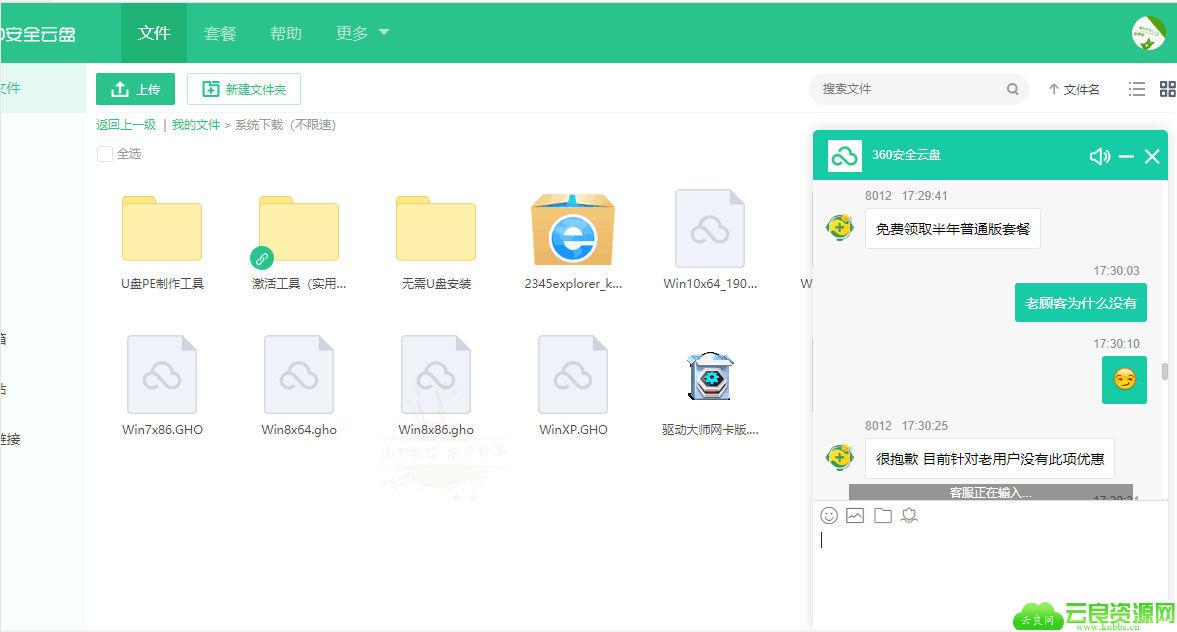Screen dimensions: 1177x632
Task: Select the WinXP.GHO file icon
Action: coord(573,374)
